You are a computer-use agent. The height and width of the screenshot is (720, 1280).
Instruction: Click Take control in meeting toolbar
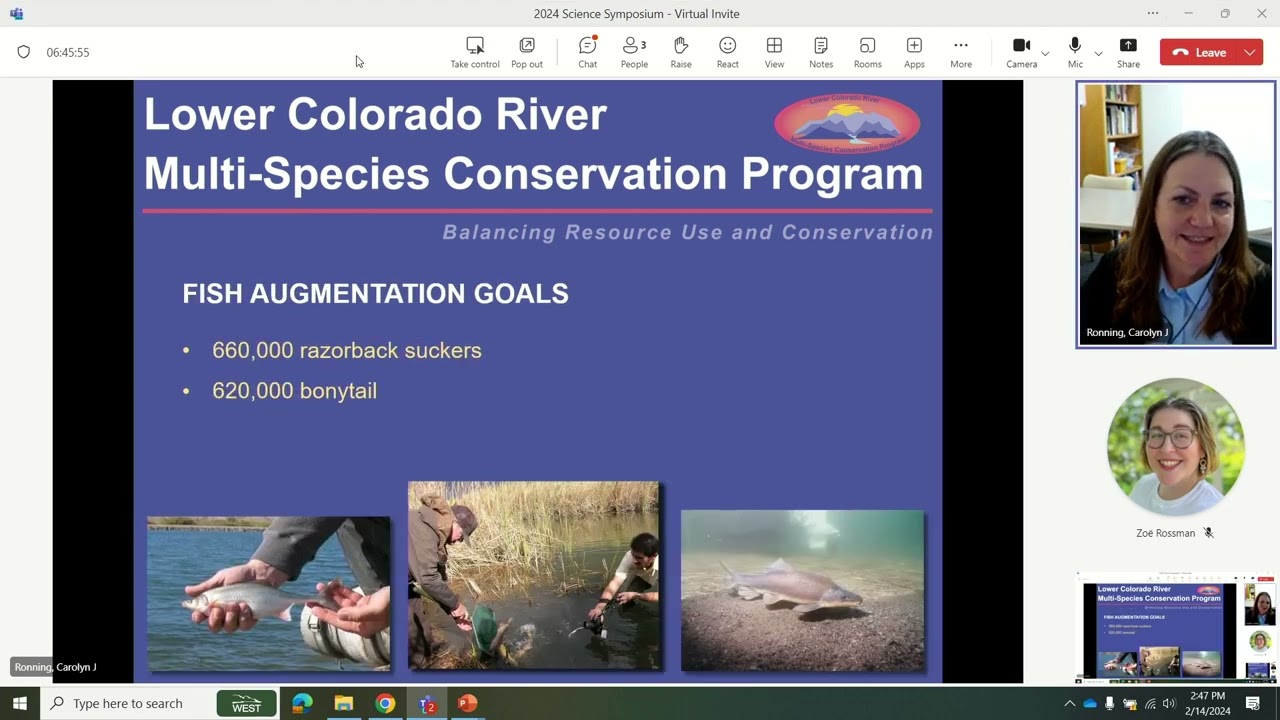(474, 53)
